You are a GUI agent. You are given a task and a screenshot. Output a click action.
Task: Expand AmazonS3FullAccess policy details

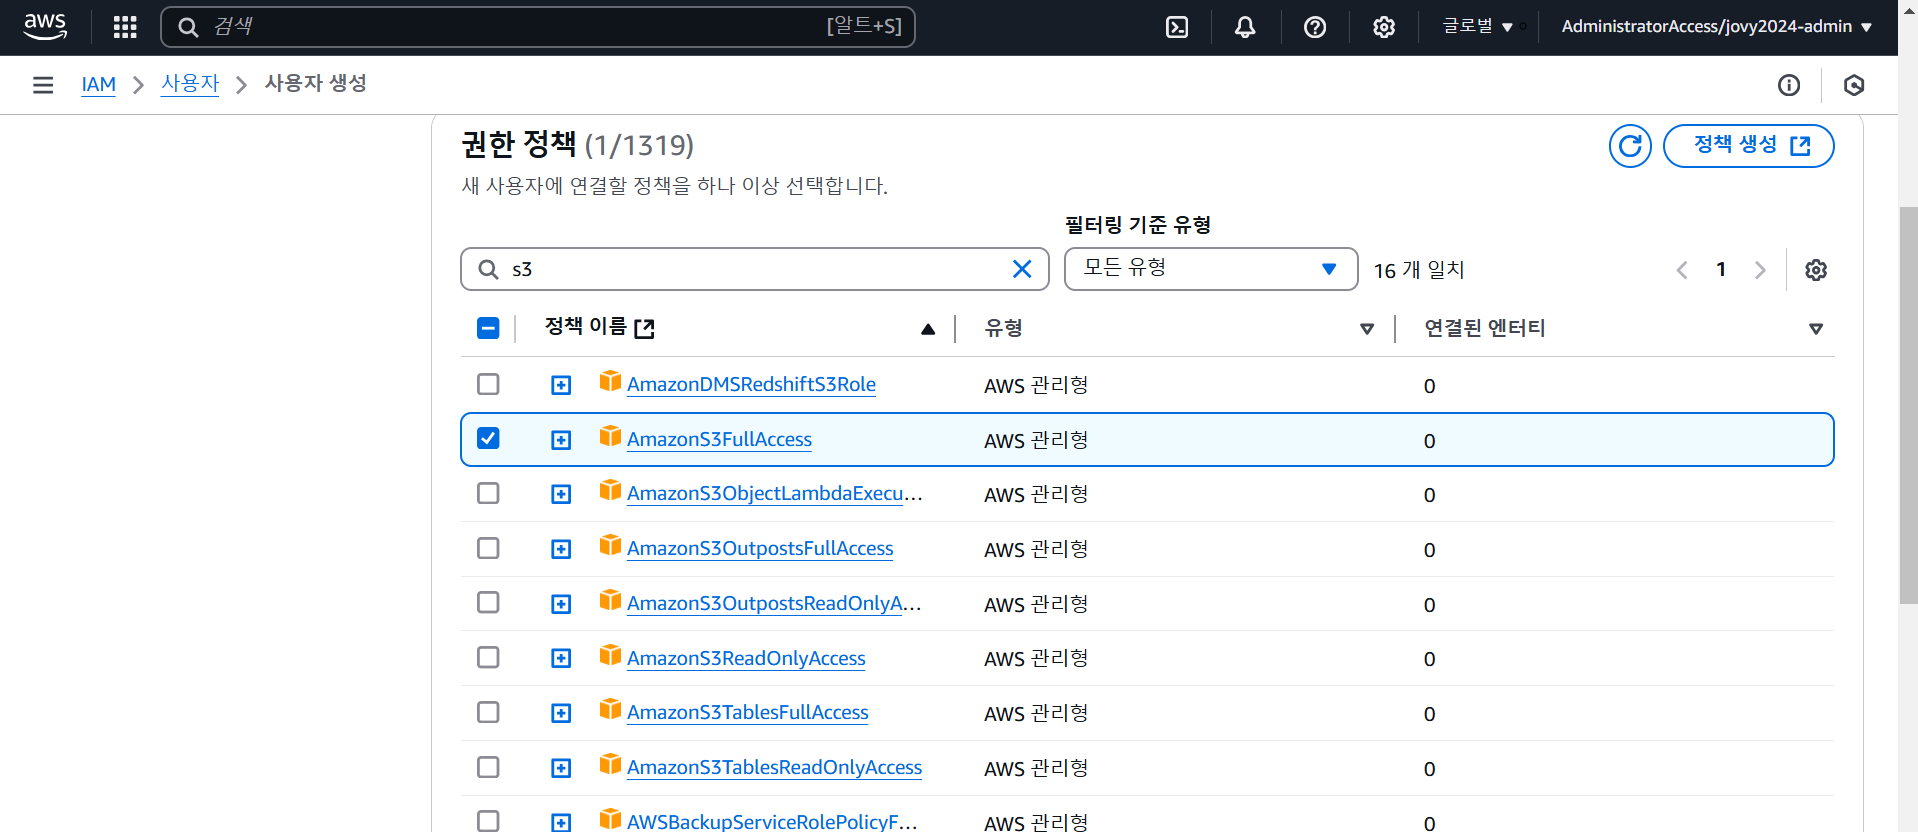(561, 440)
